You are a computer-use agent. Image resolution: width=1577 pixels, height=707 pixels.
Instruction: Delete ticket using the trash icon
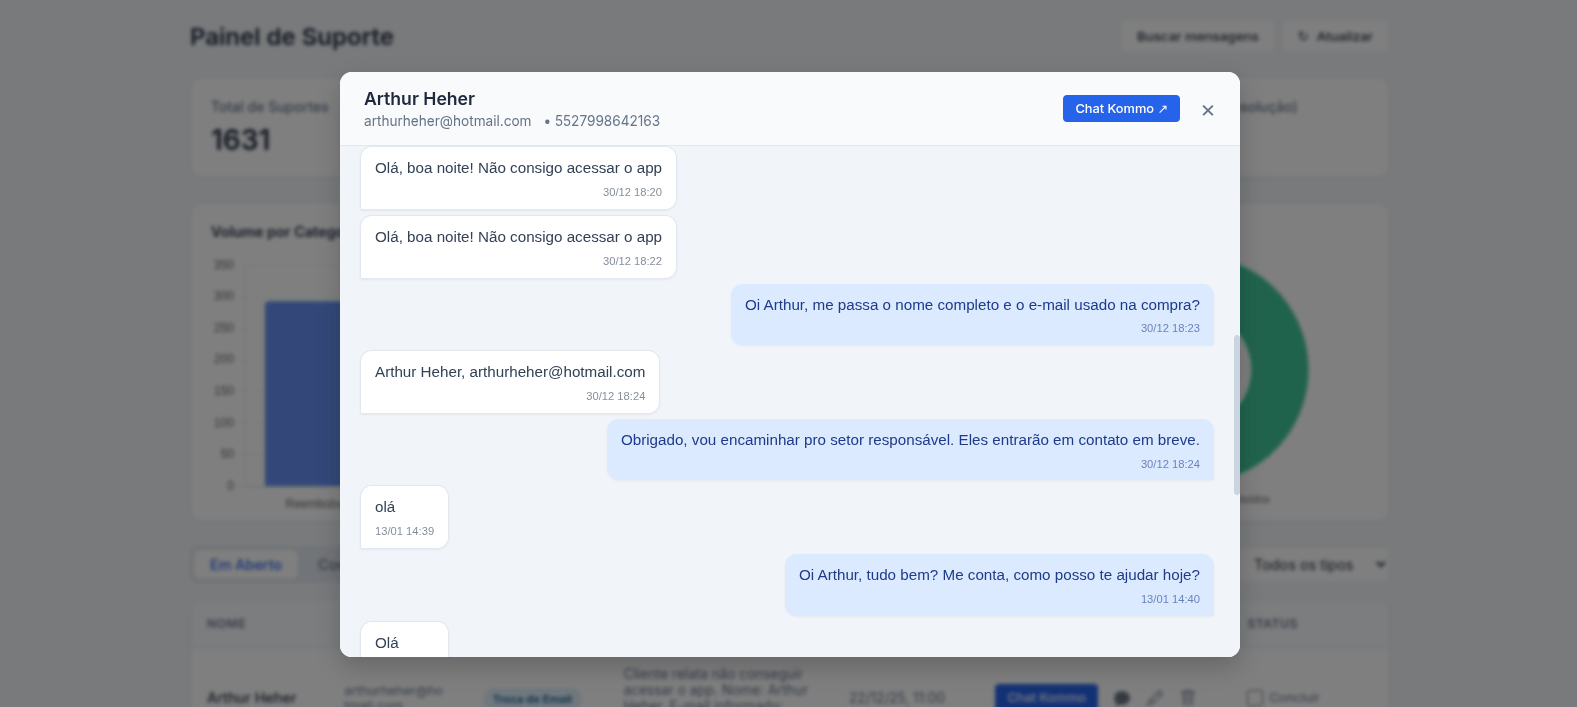[x=1188, y=697]
